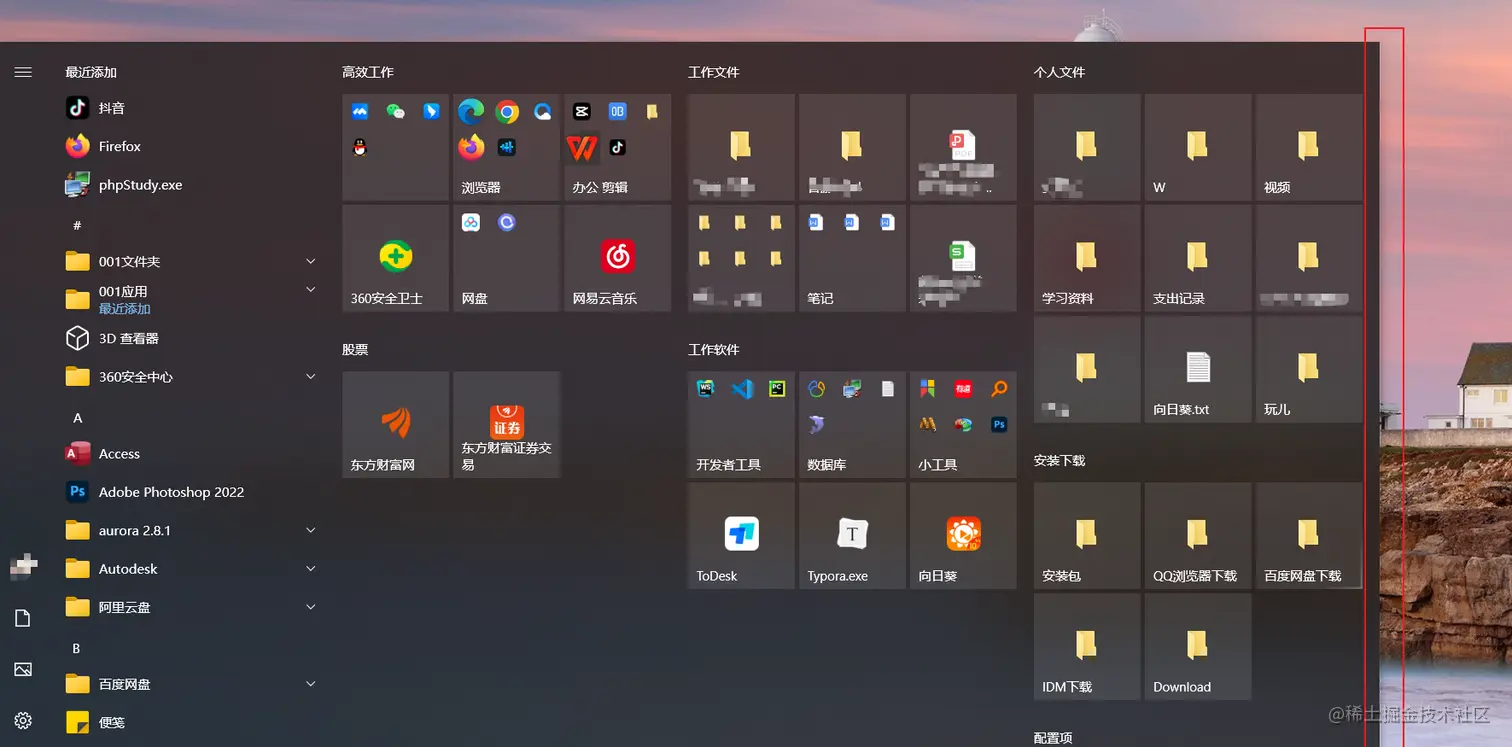Viewport: 1512px width, 747px height.
Task: Open the 向日葵.txt file tile
Action: [x=1198, y=370]
